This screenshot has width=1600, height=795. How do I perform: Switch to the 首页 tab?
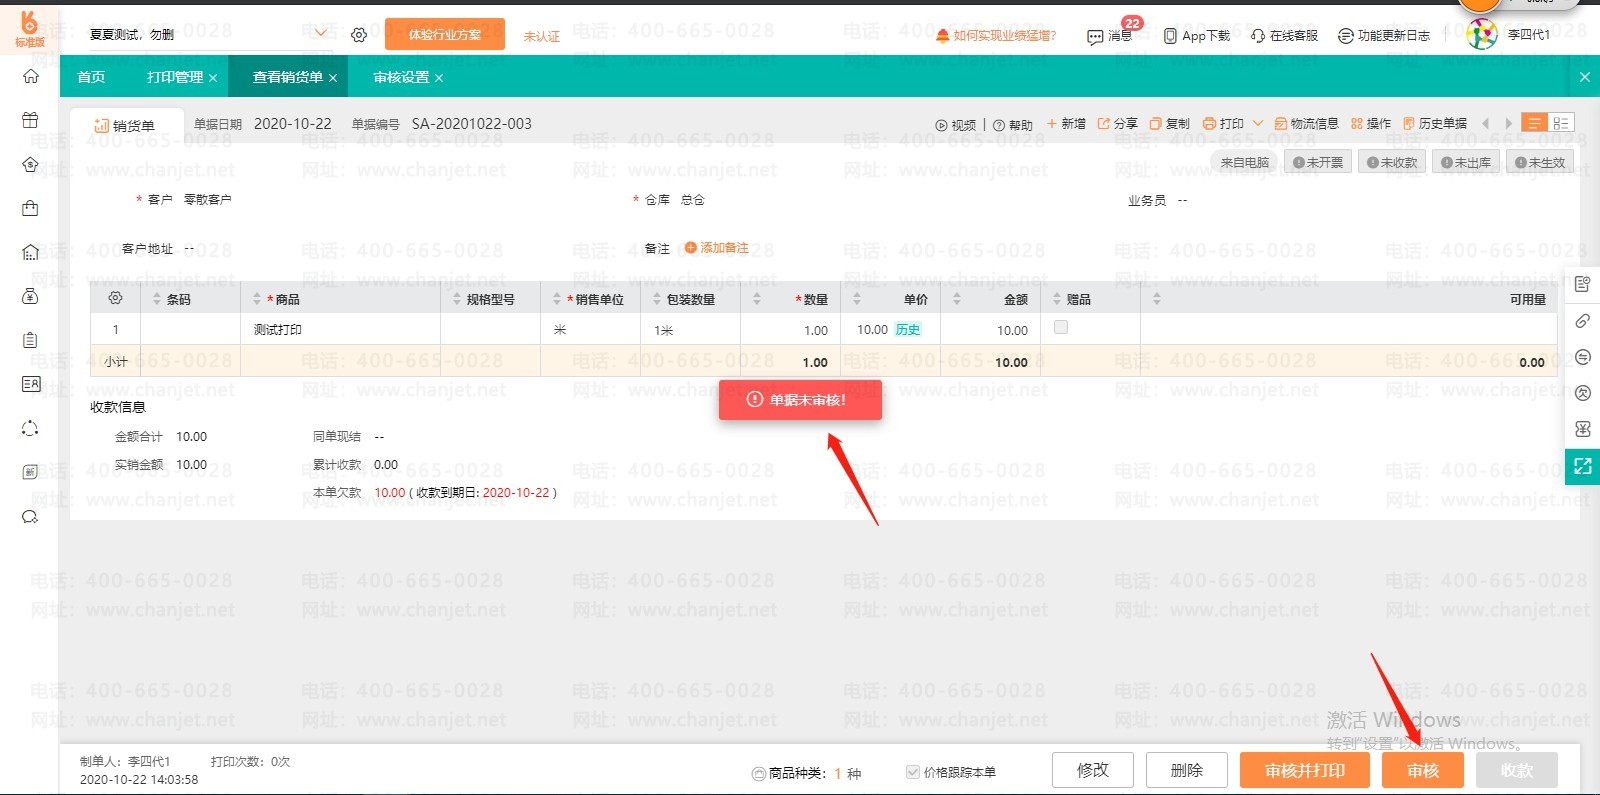[x=91, y=77]
